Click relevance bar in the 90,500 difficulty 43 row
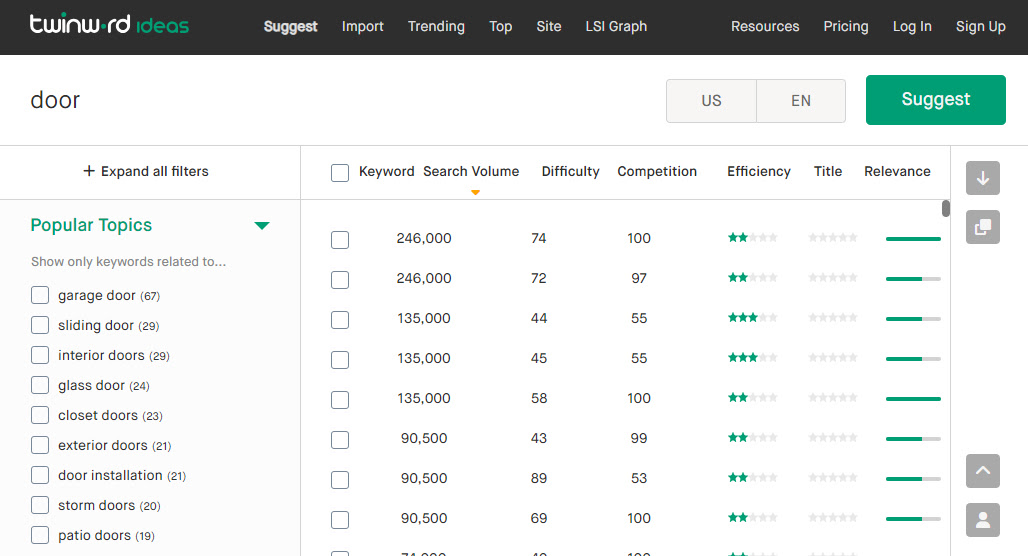 click(x=913, y=439)
